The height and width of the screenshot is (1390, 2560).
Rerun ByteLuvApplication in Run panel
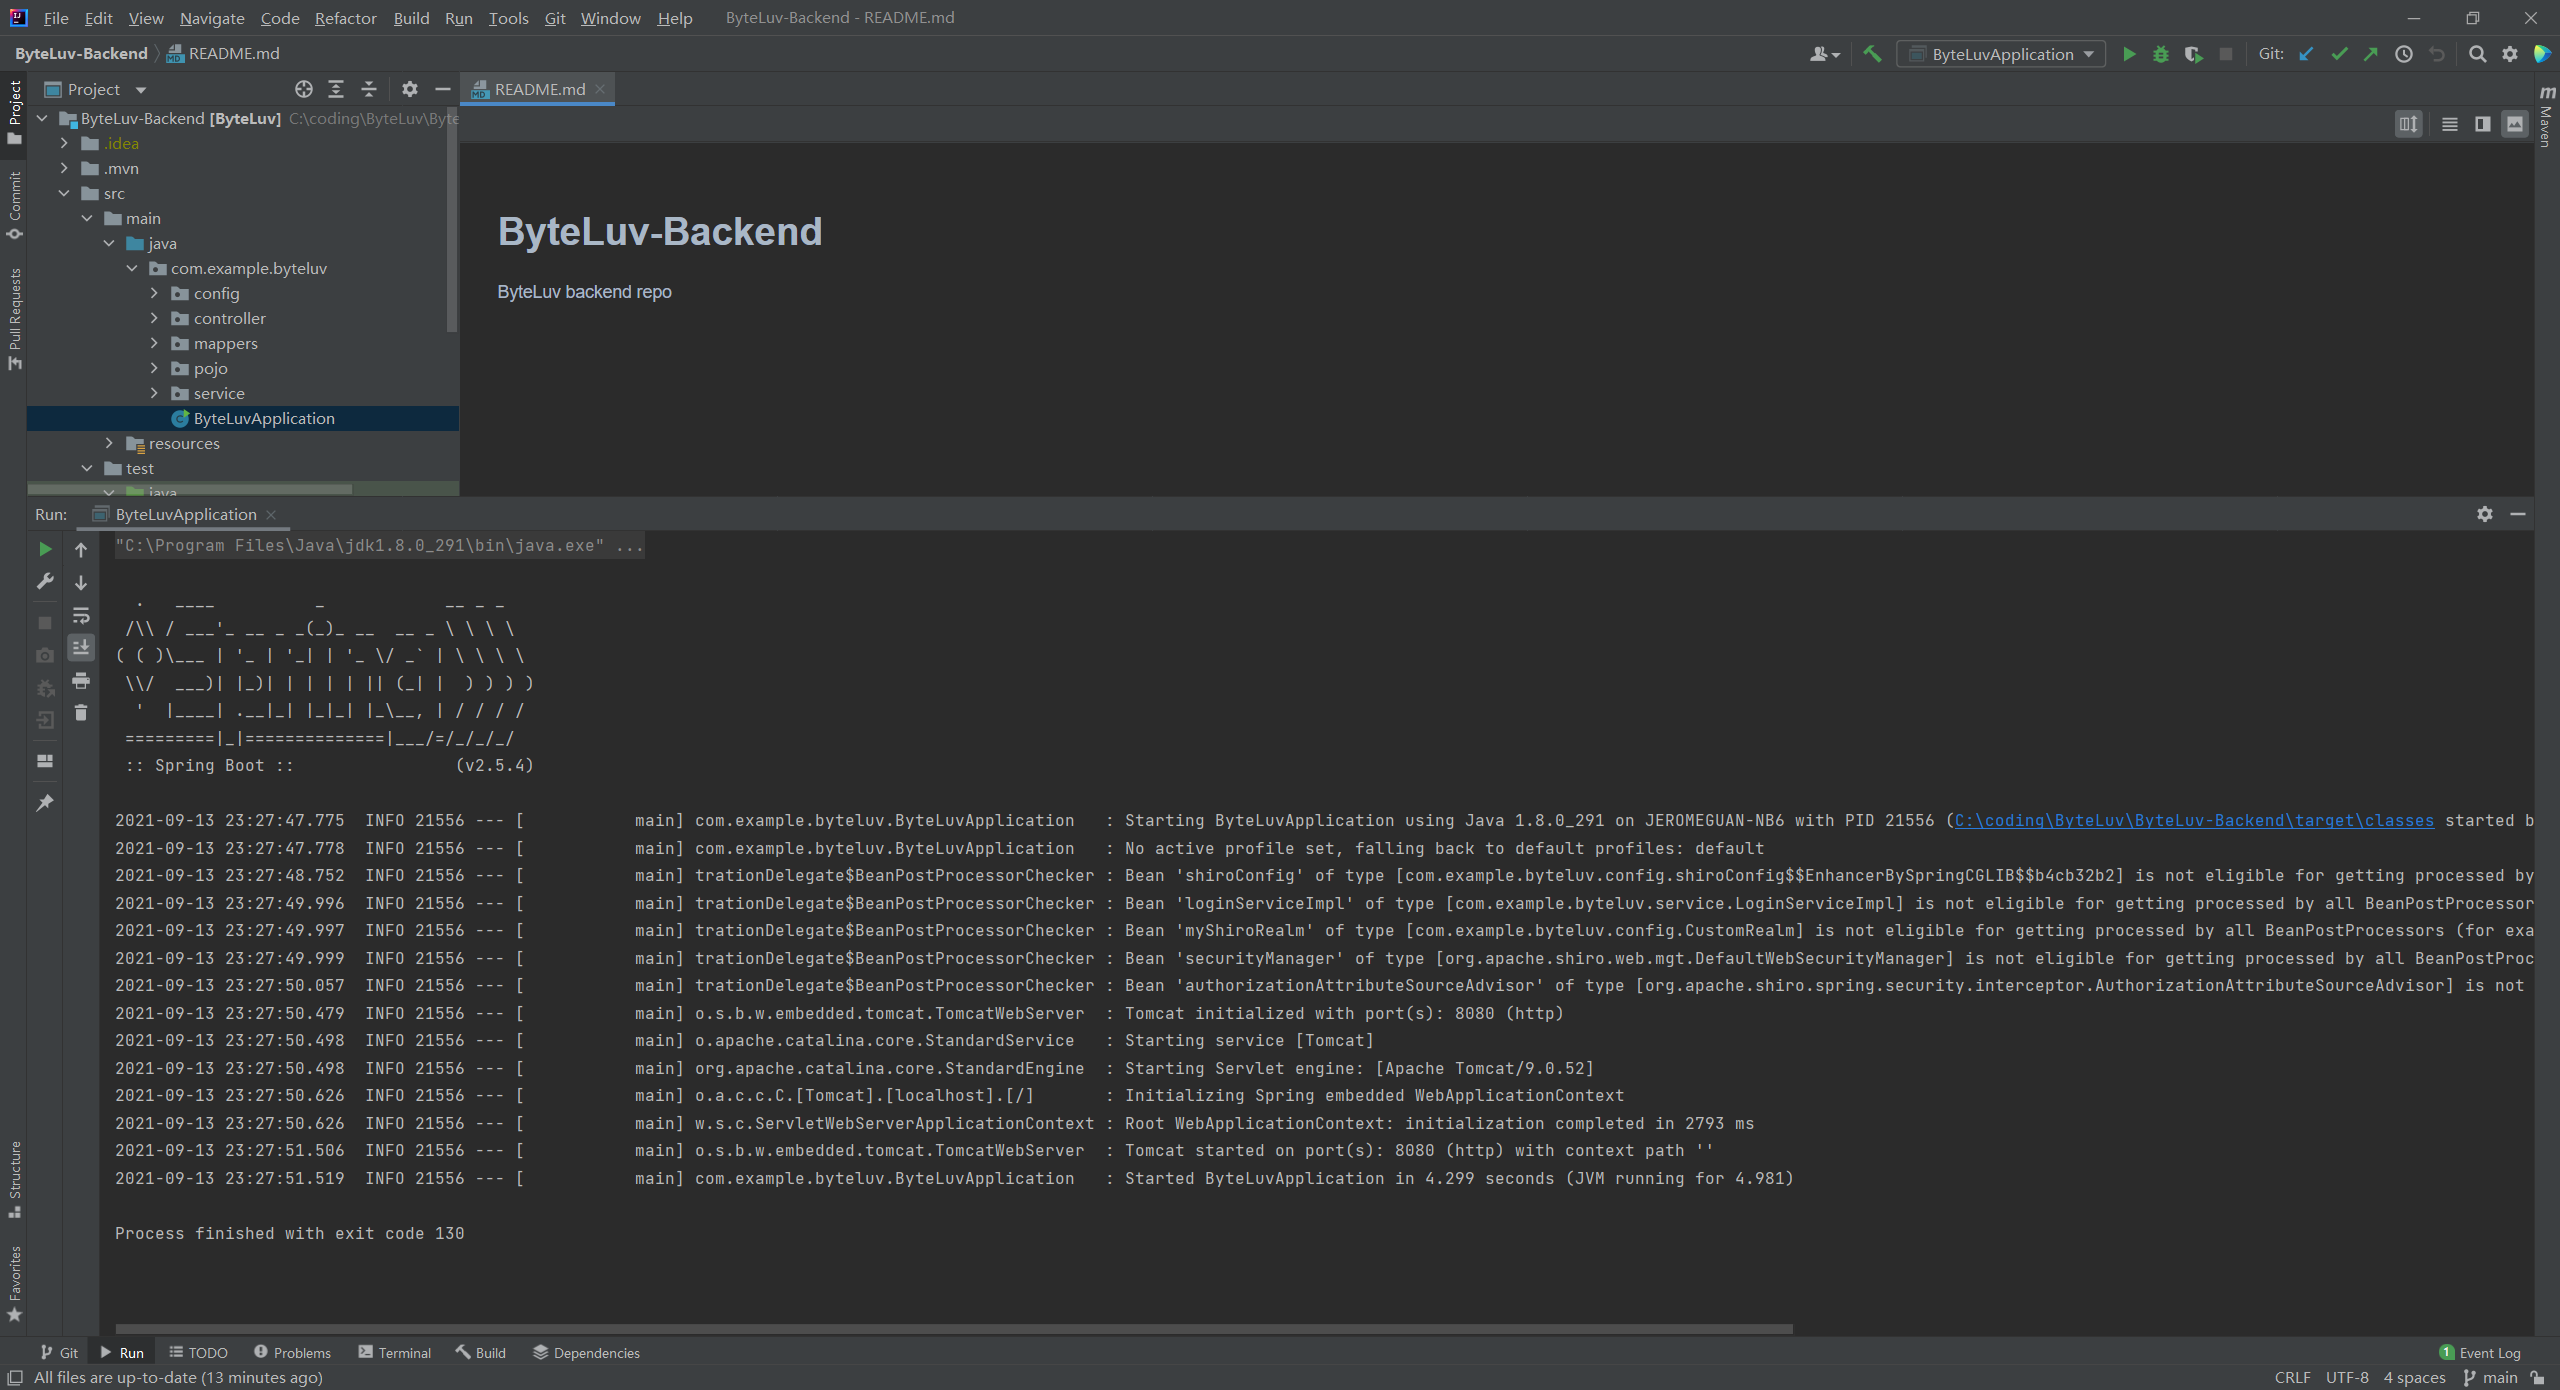click(x=45, y=549)
